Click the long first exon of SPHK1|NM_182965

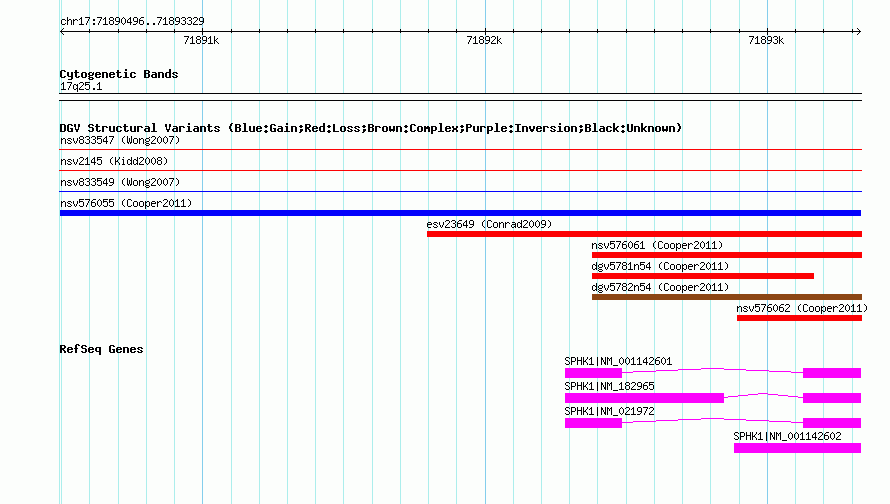coord(644,398)
